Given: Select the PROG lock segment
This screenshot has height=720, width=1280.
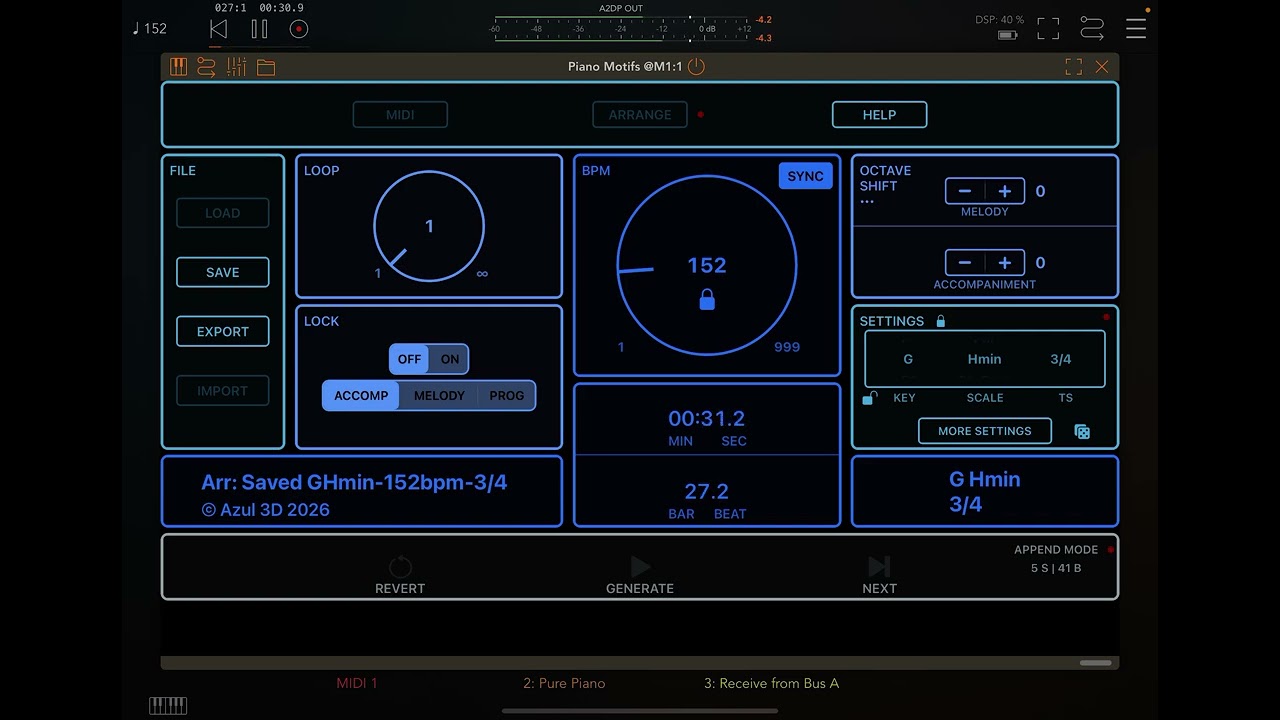Looking at the screenshot, I should [507, 396].
